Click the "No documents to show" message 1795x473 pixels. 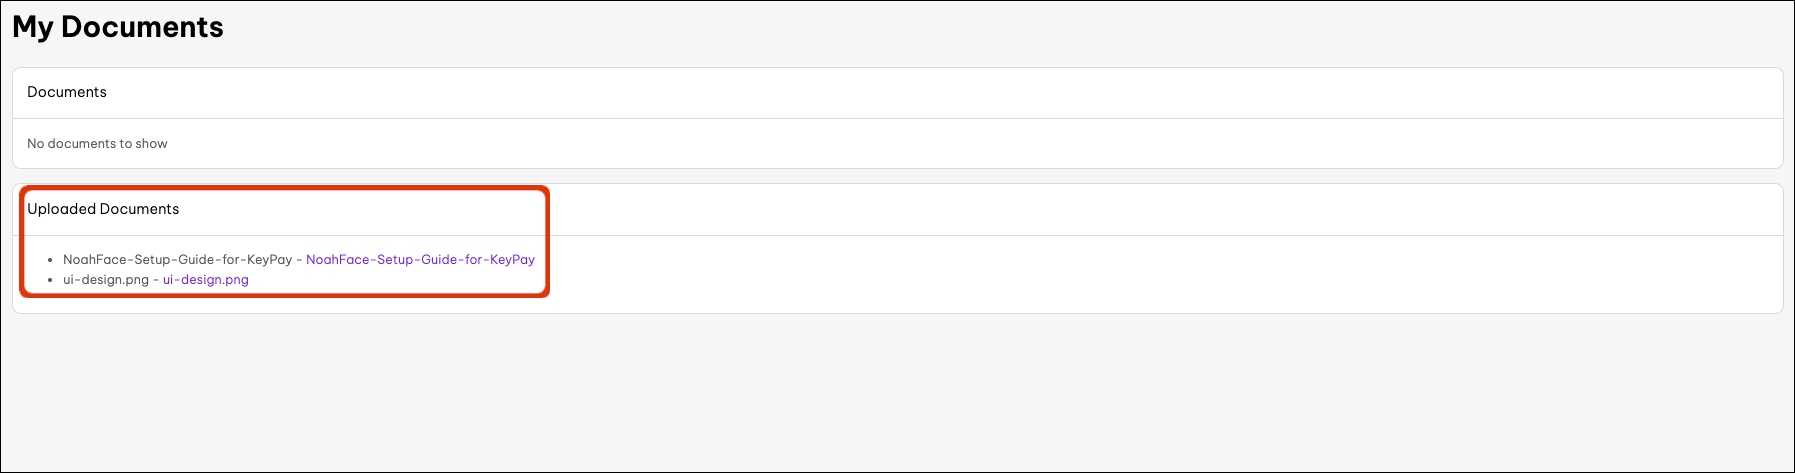click(97, 144)
